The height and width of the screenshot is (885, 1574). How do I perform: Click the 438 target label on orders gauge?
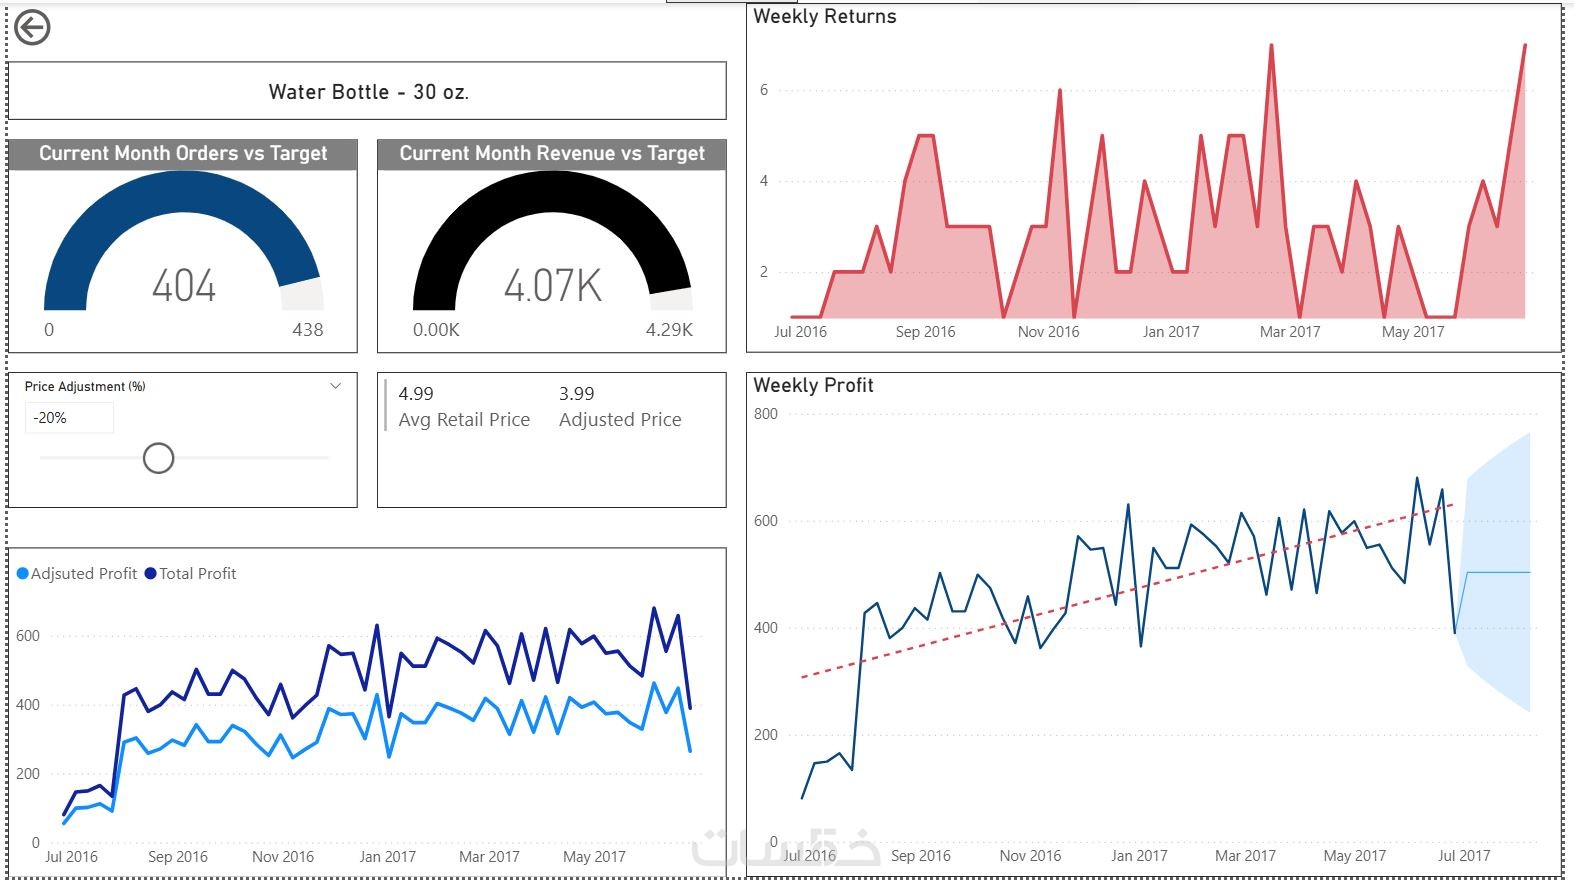pyautogui.click(x=307, y=330)
